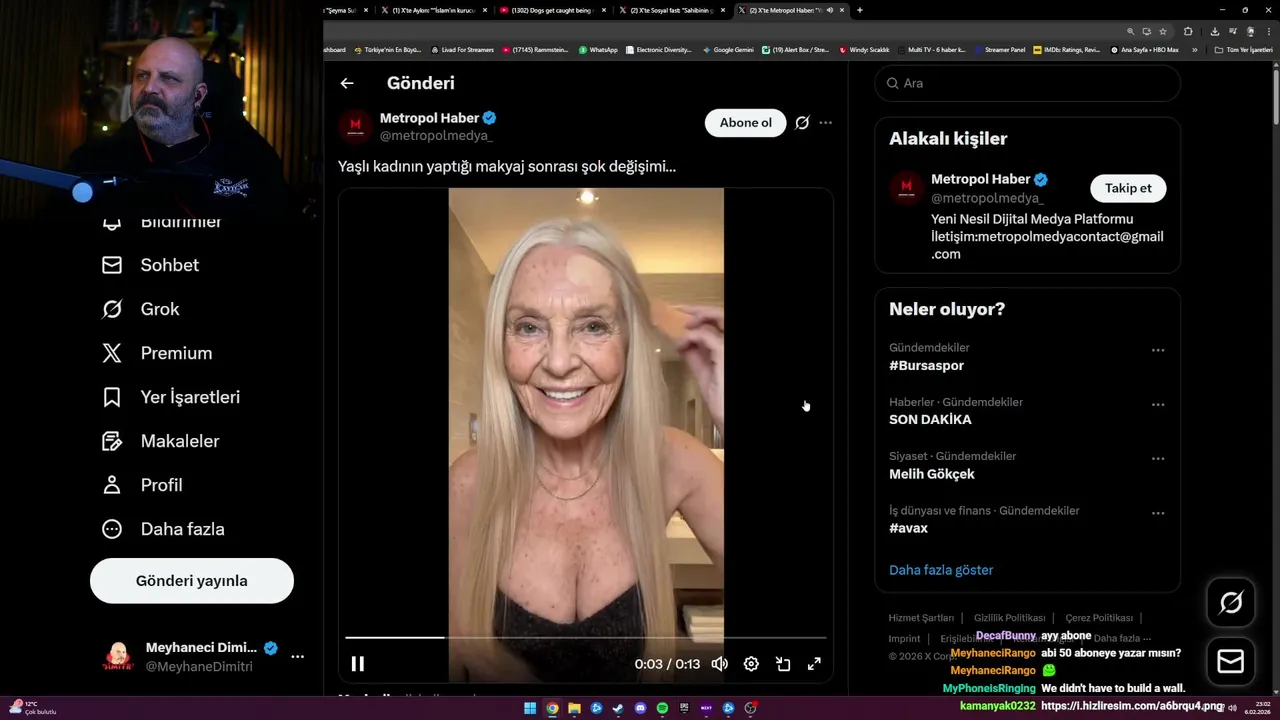This screenshot has width=1280, height=720.
Task: Enable picture-in-picture for video
Action: coord(783,664)
